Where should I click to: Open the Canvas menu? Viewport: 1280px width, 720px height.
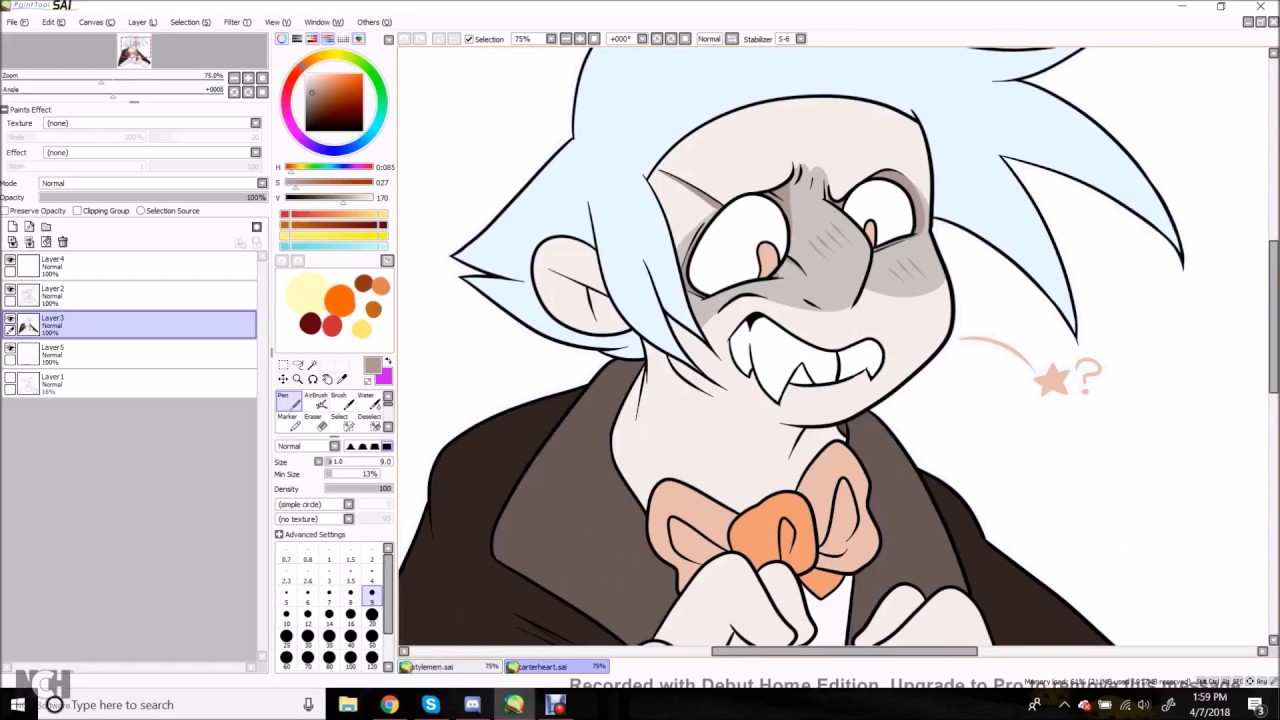[x=96, y=22]
